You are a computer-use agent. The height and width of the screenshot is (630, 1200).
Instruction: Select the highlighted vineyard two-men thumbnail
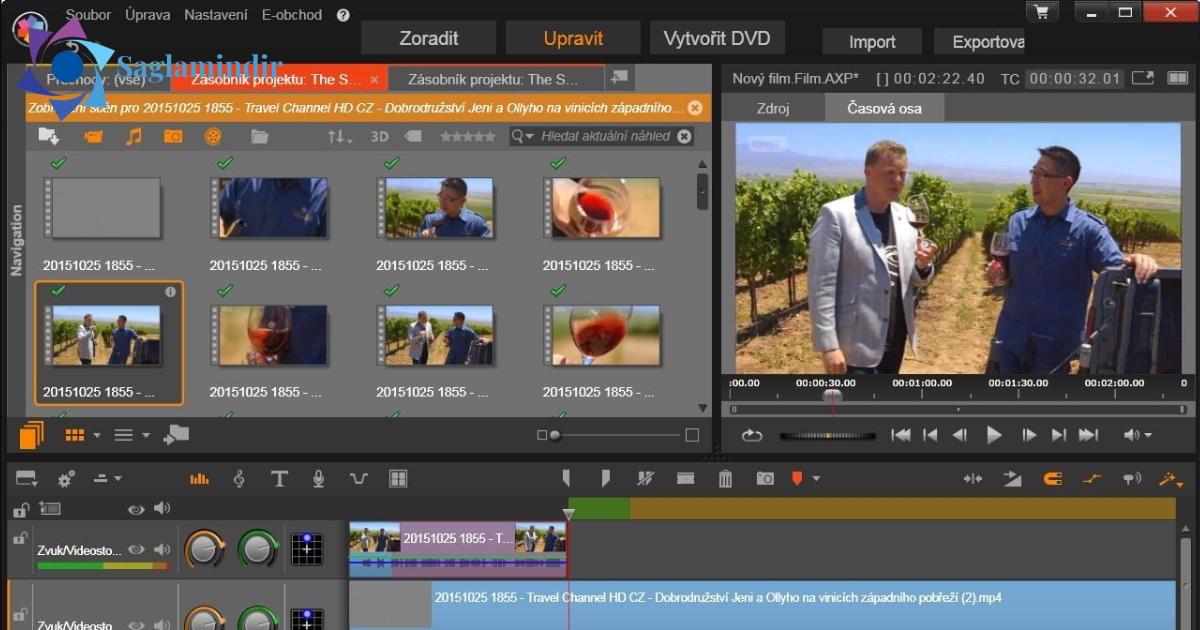[x=110, y=343]
